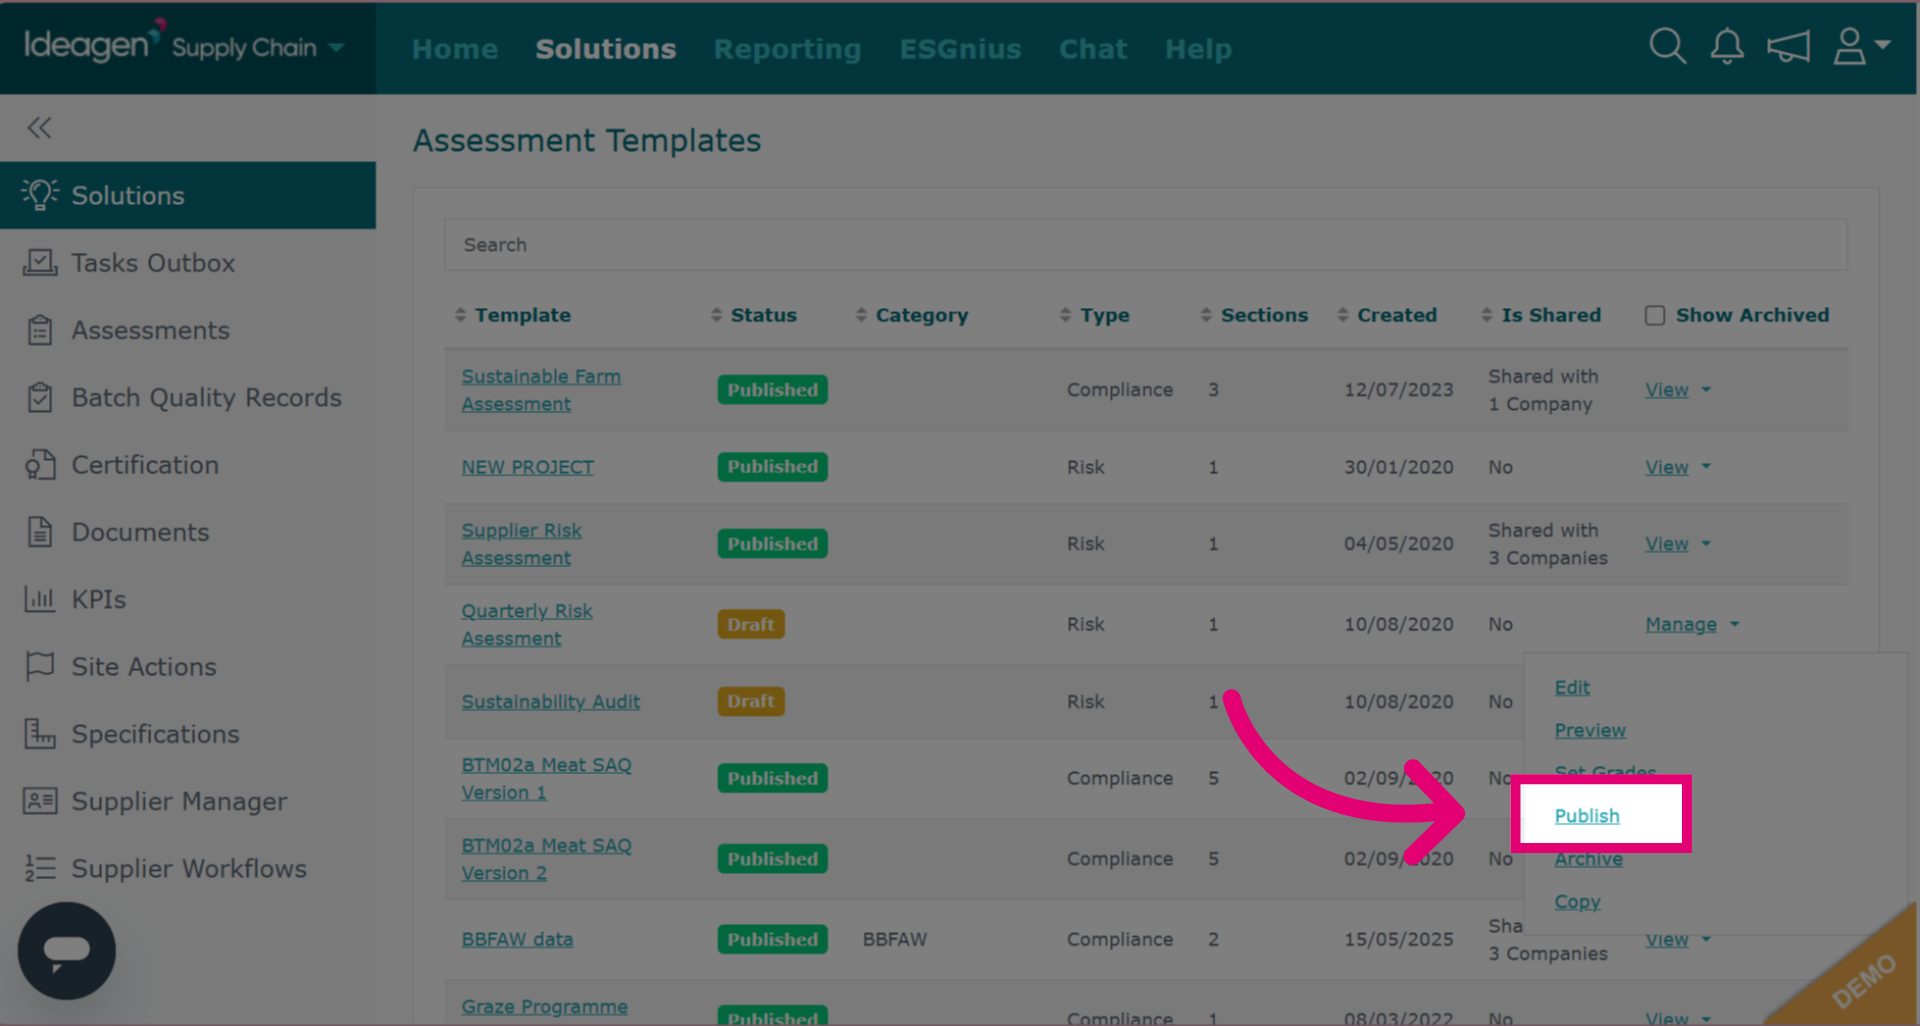
Task: Open the search magnifier icon
Action: tap(1667, 46)
